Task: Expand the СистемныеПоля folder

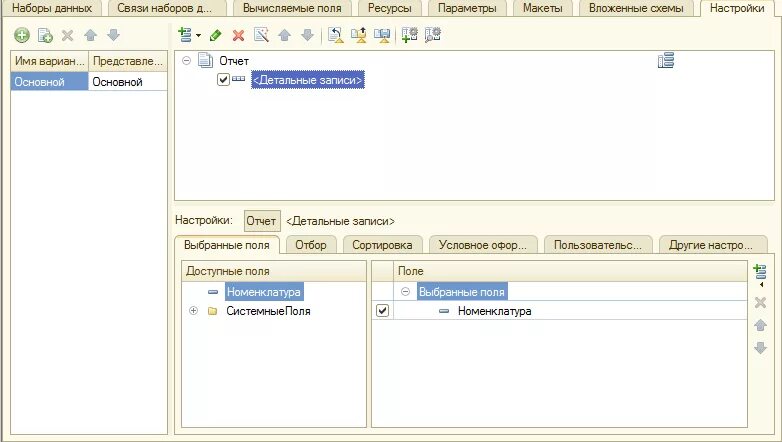Action: 194,311
